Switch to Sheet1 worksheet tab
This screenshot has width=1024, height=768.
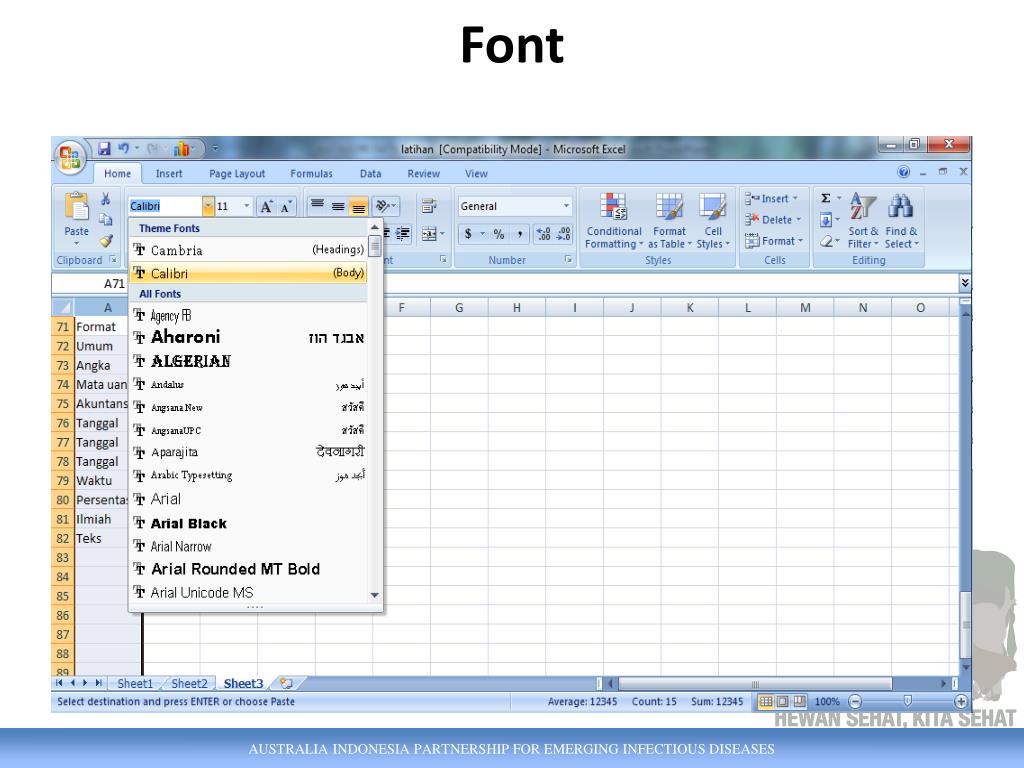point(135,684)
